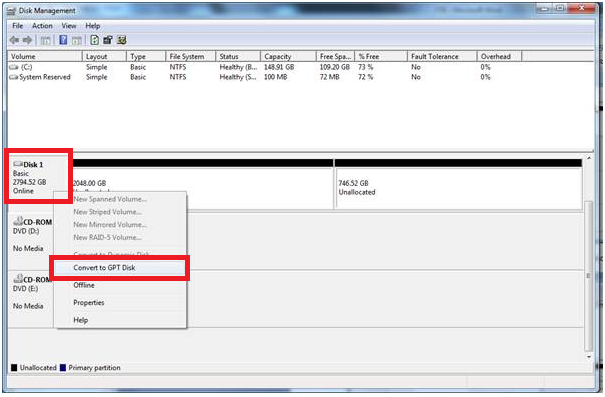
Task: Click the Settings toolbar icon with the checkmark
Action: coord(122,40)
